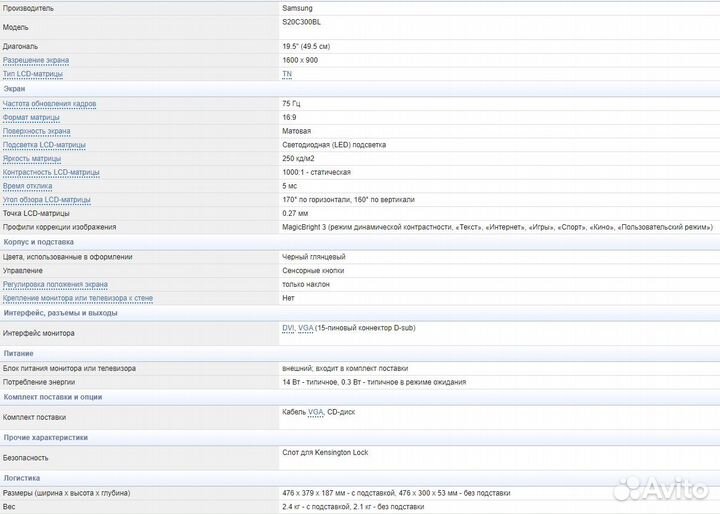
Task: Click the 'Производитель' row label
Action: 28,8
